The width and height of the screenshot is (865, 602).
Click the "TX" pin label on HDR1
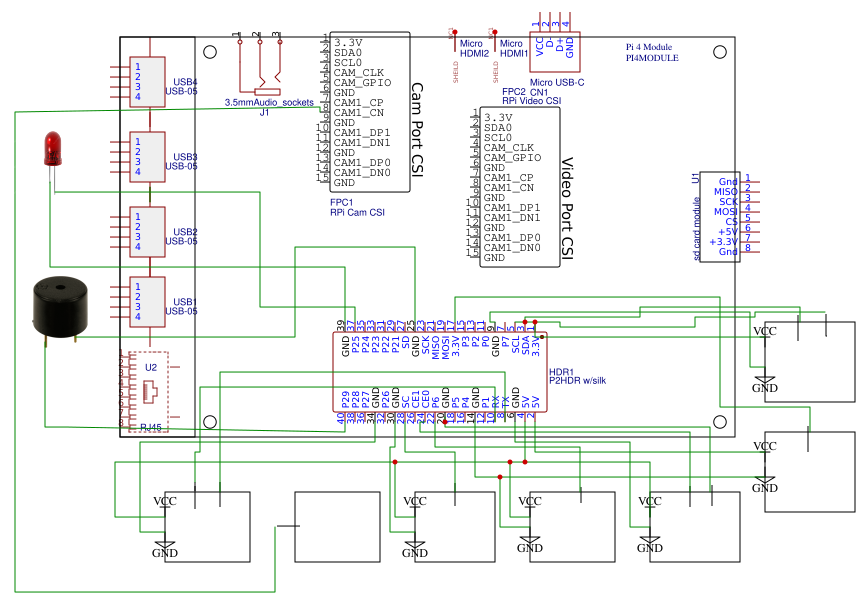(505, 402)
